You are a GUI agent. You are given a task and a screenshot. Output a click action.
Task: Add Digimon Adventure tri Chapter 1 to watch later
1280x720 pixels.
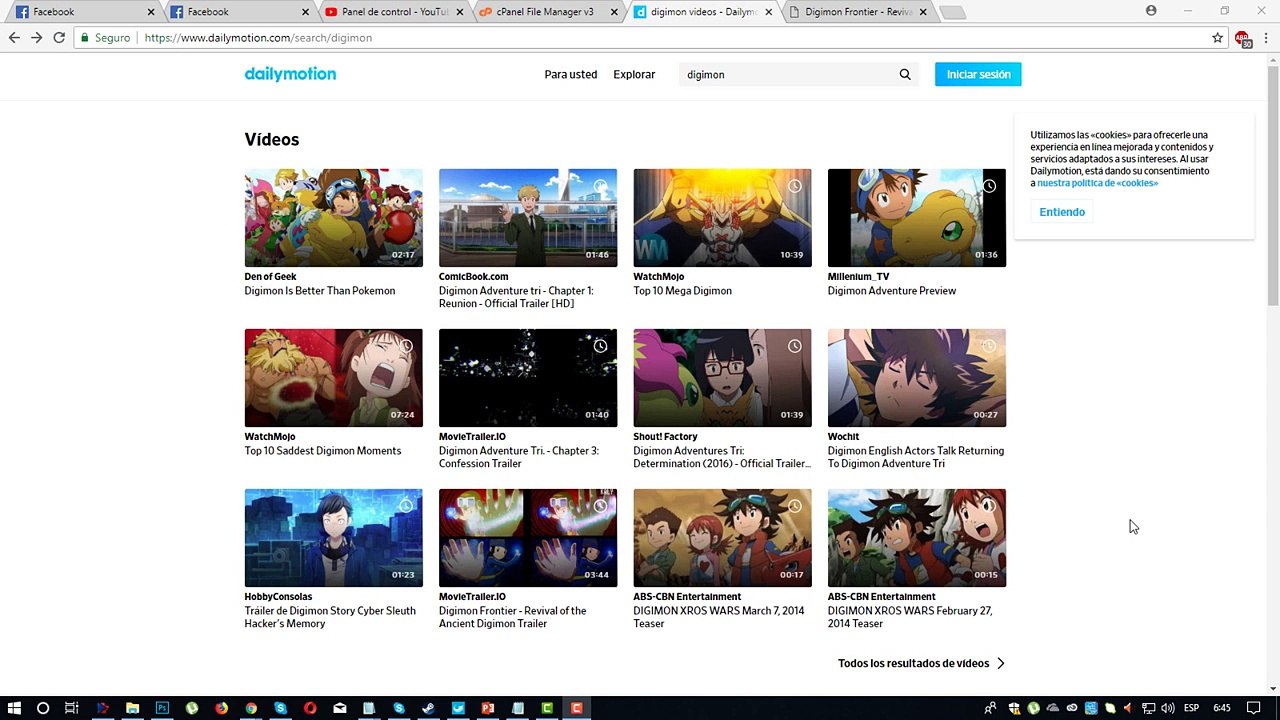(600, 186)
